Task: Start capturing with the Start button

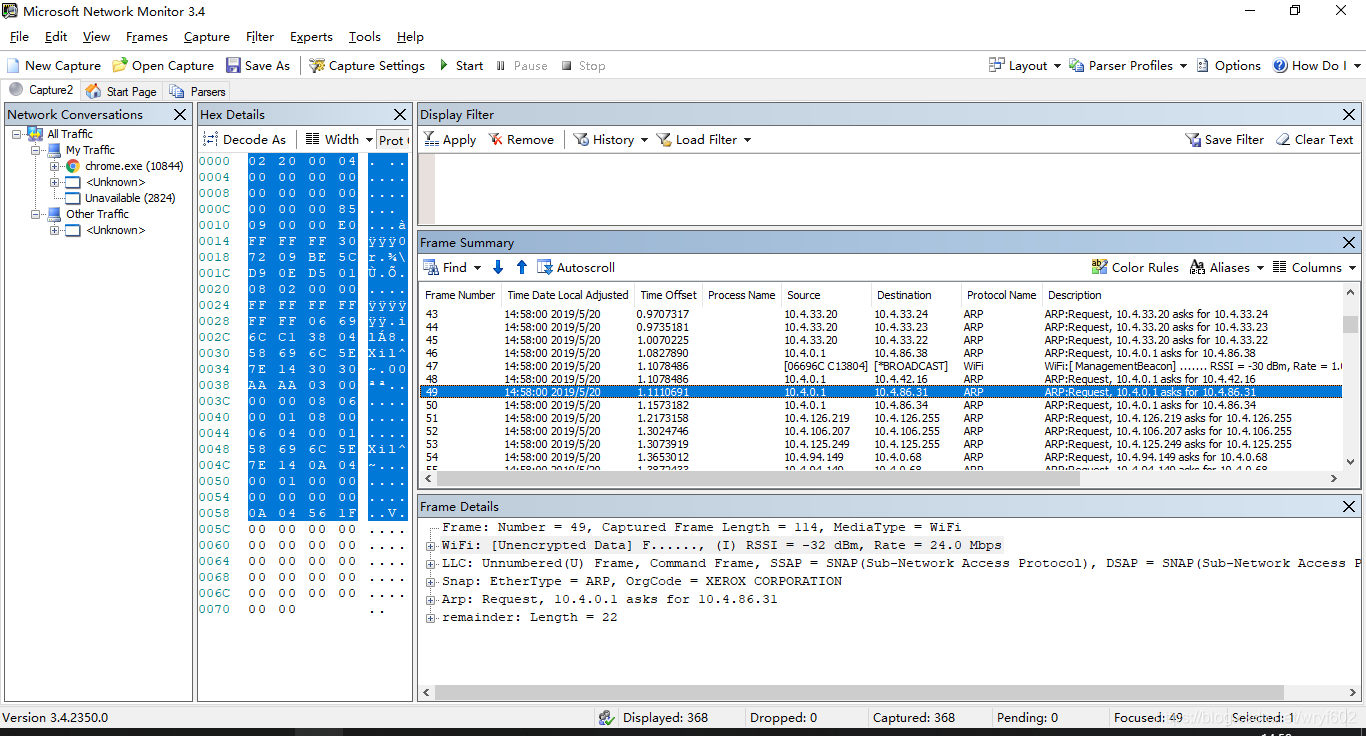Action: tap(461, 66)
